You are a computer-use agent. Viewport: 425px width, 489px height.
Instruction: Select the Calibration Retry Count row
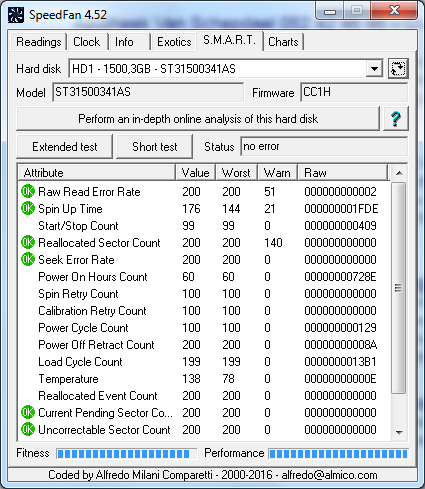[x=204, y=311]
